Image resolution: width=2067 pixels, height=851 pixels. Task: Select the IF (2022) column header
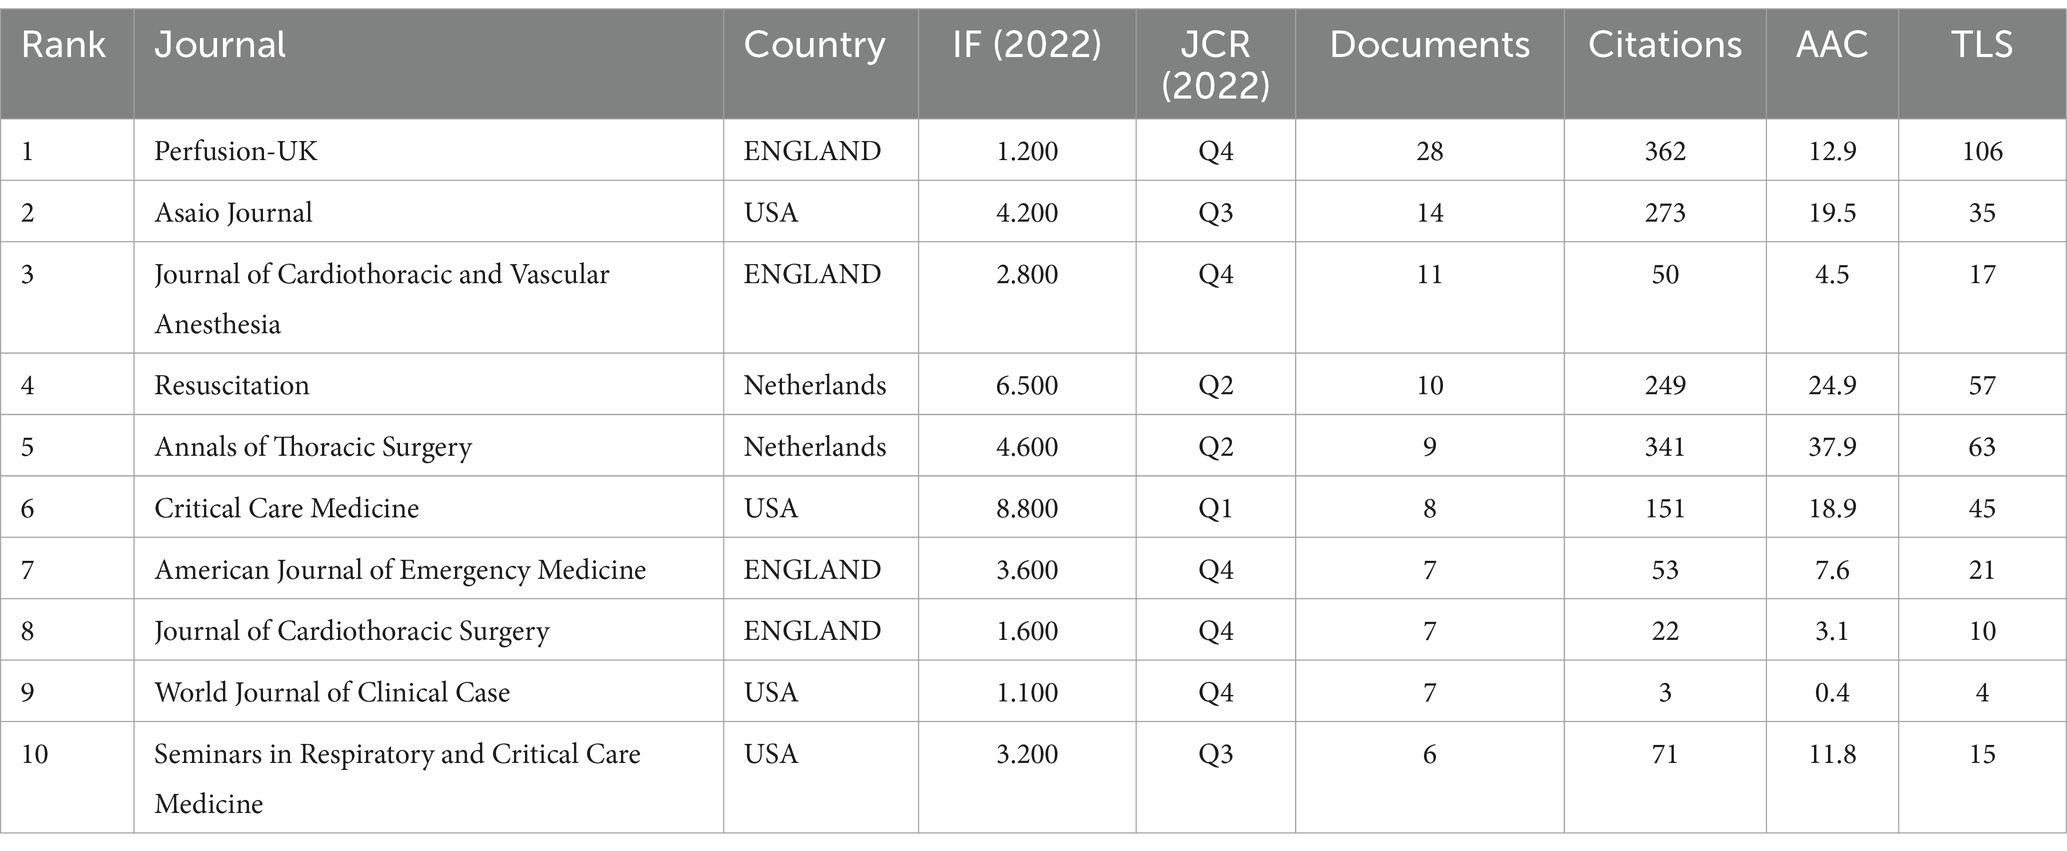1027,45
